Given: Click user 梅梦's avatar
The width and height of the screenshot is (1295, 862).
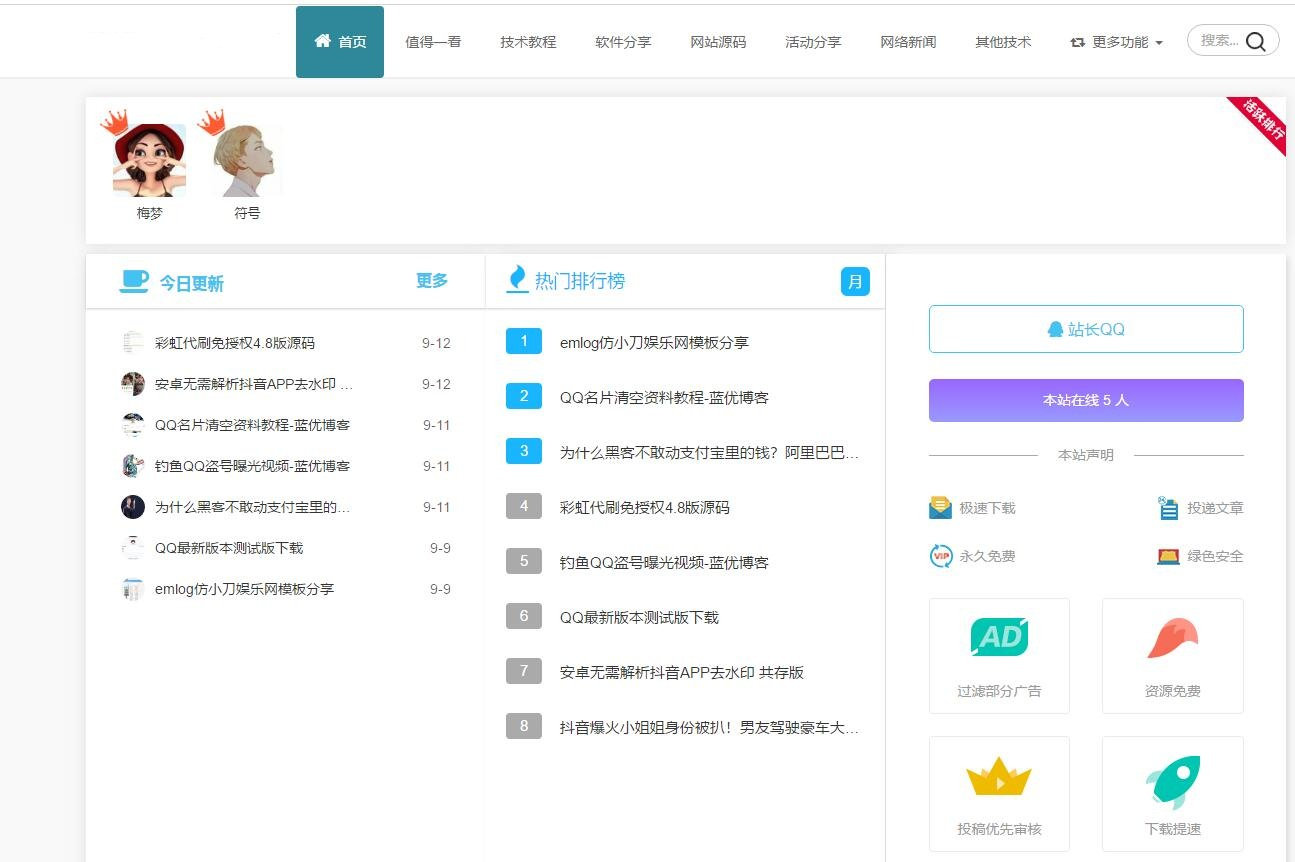Looking at the screenshot, I should click(149, 159).
